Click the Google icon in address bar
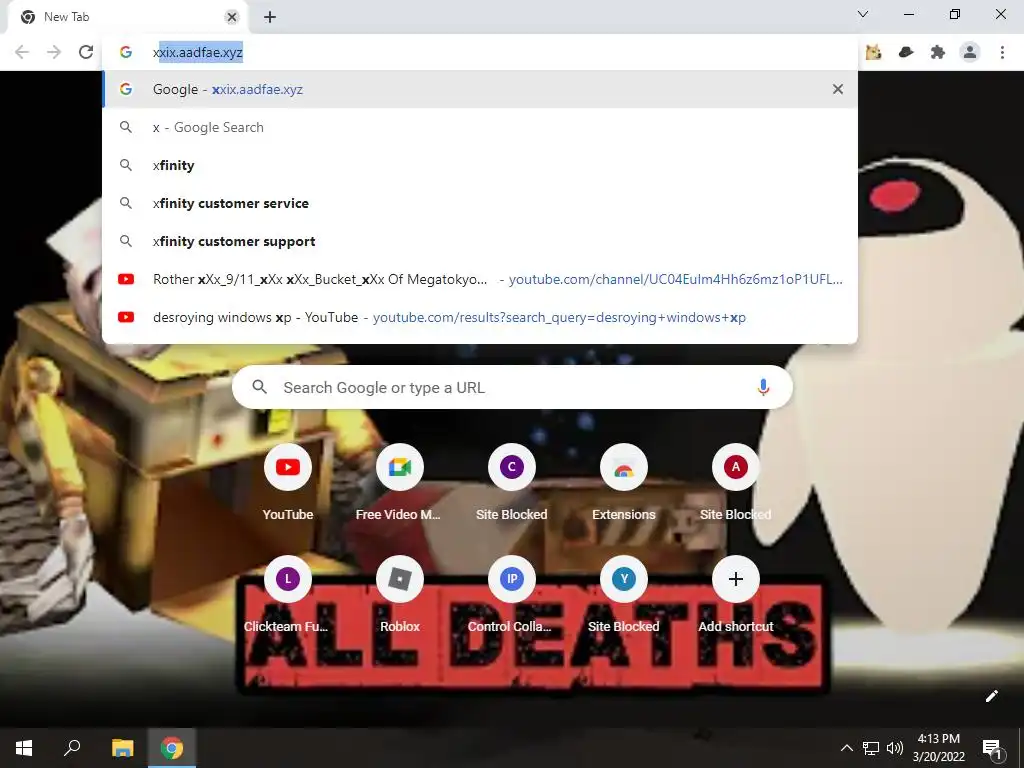Screen dimensions: 1024x768 [x=126, y=52]
